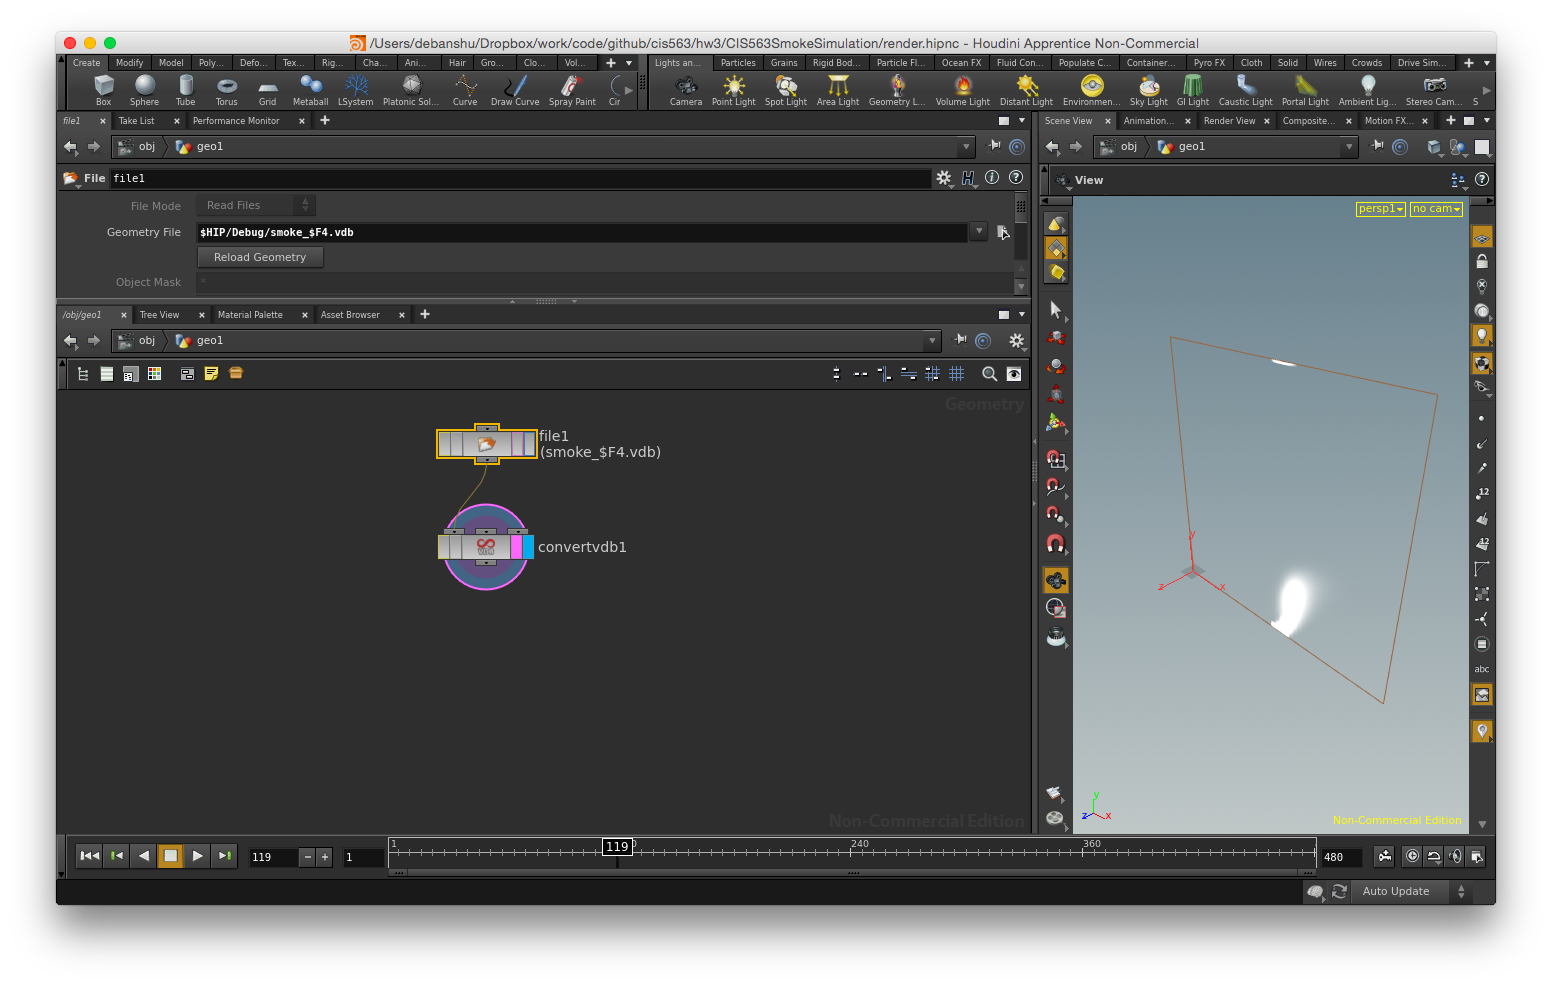Play the timeline forward
Image resolution: width=1552 pixels, height=985 pixels.
click(198, 856)
